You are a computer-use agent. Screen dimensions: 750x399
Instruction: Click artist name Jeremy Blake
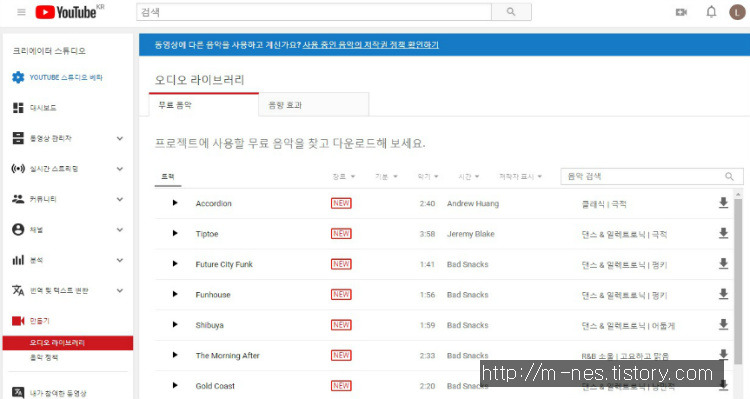click(471, 234)
